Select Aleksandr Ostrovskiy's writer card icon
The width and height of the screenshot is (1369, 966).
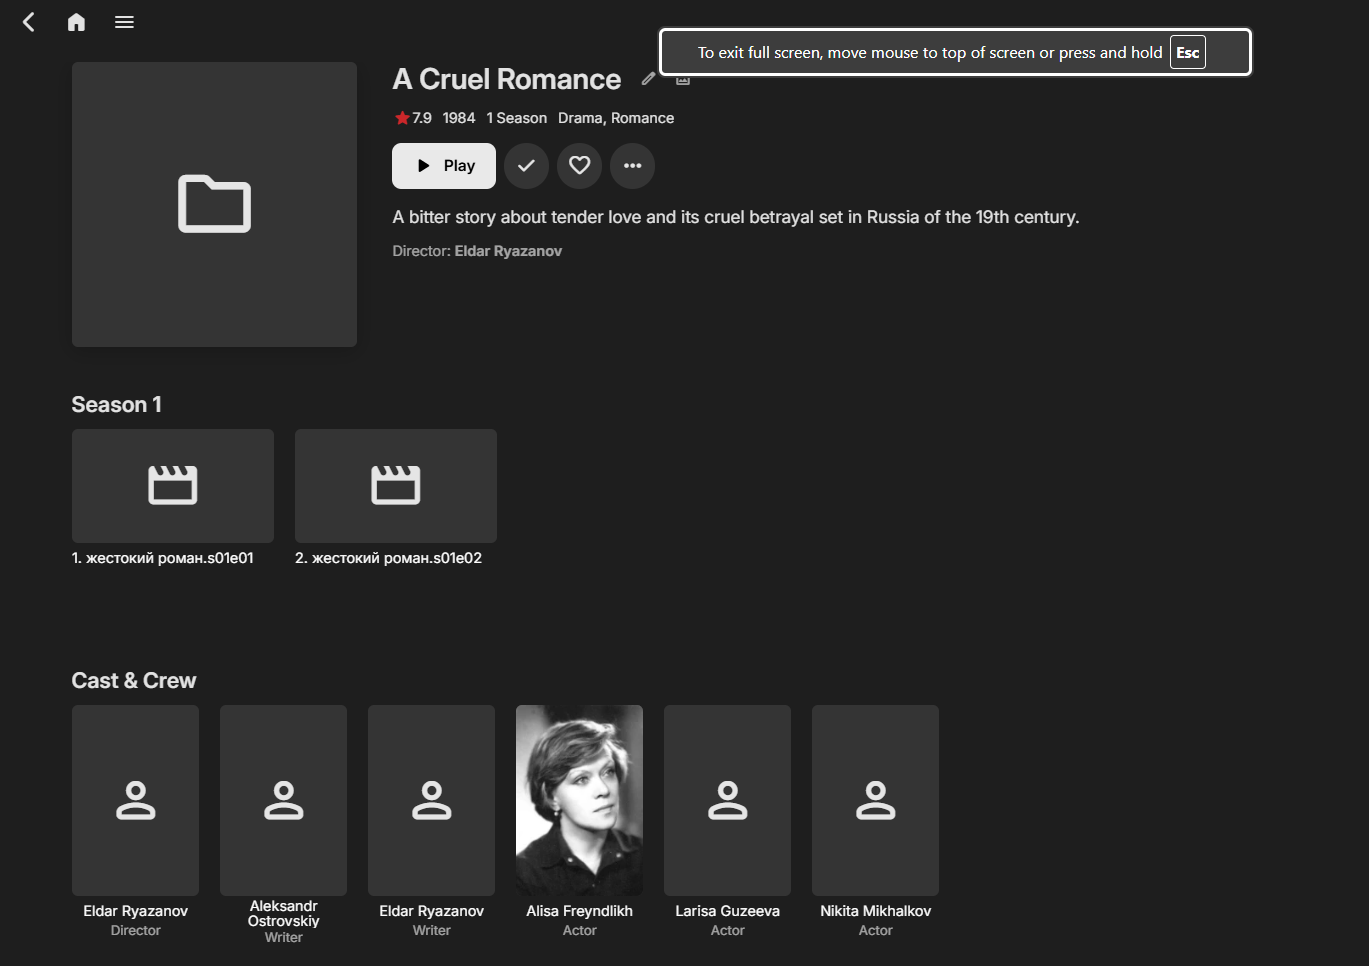click(283, 800)
